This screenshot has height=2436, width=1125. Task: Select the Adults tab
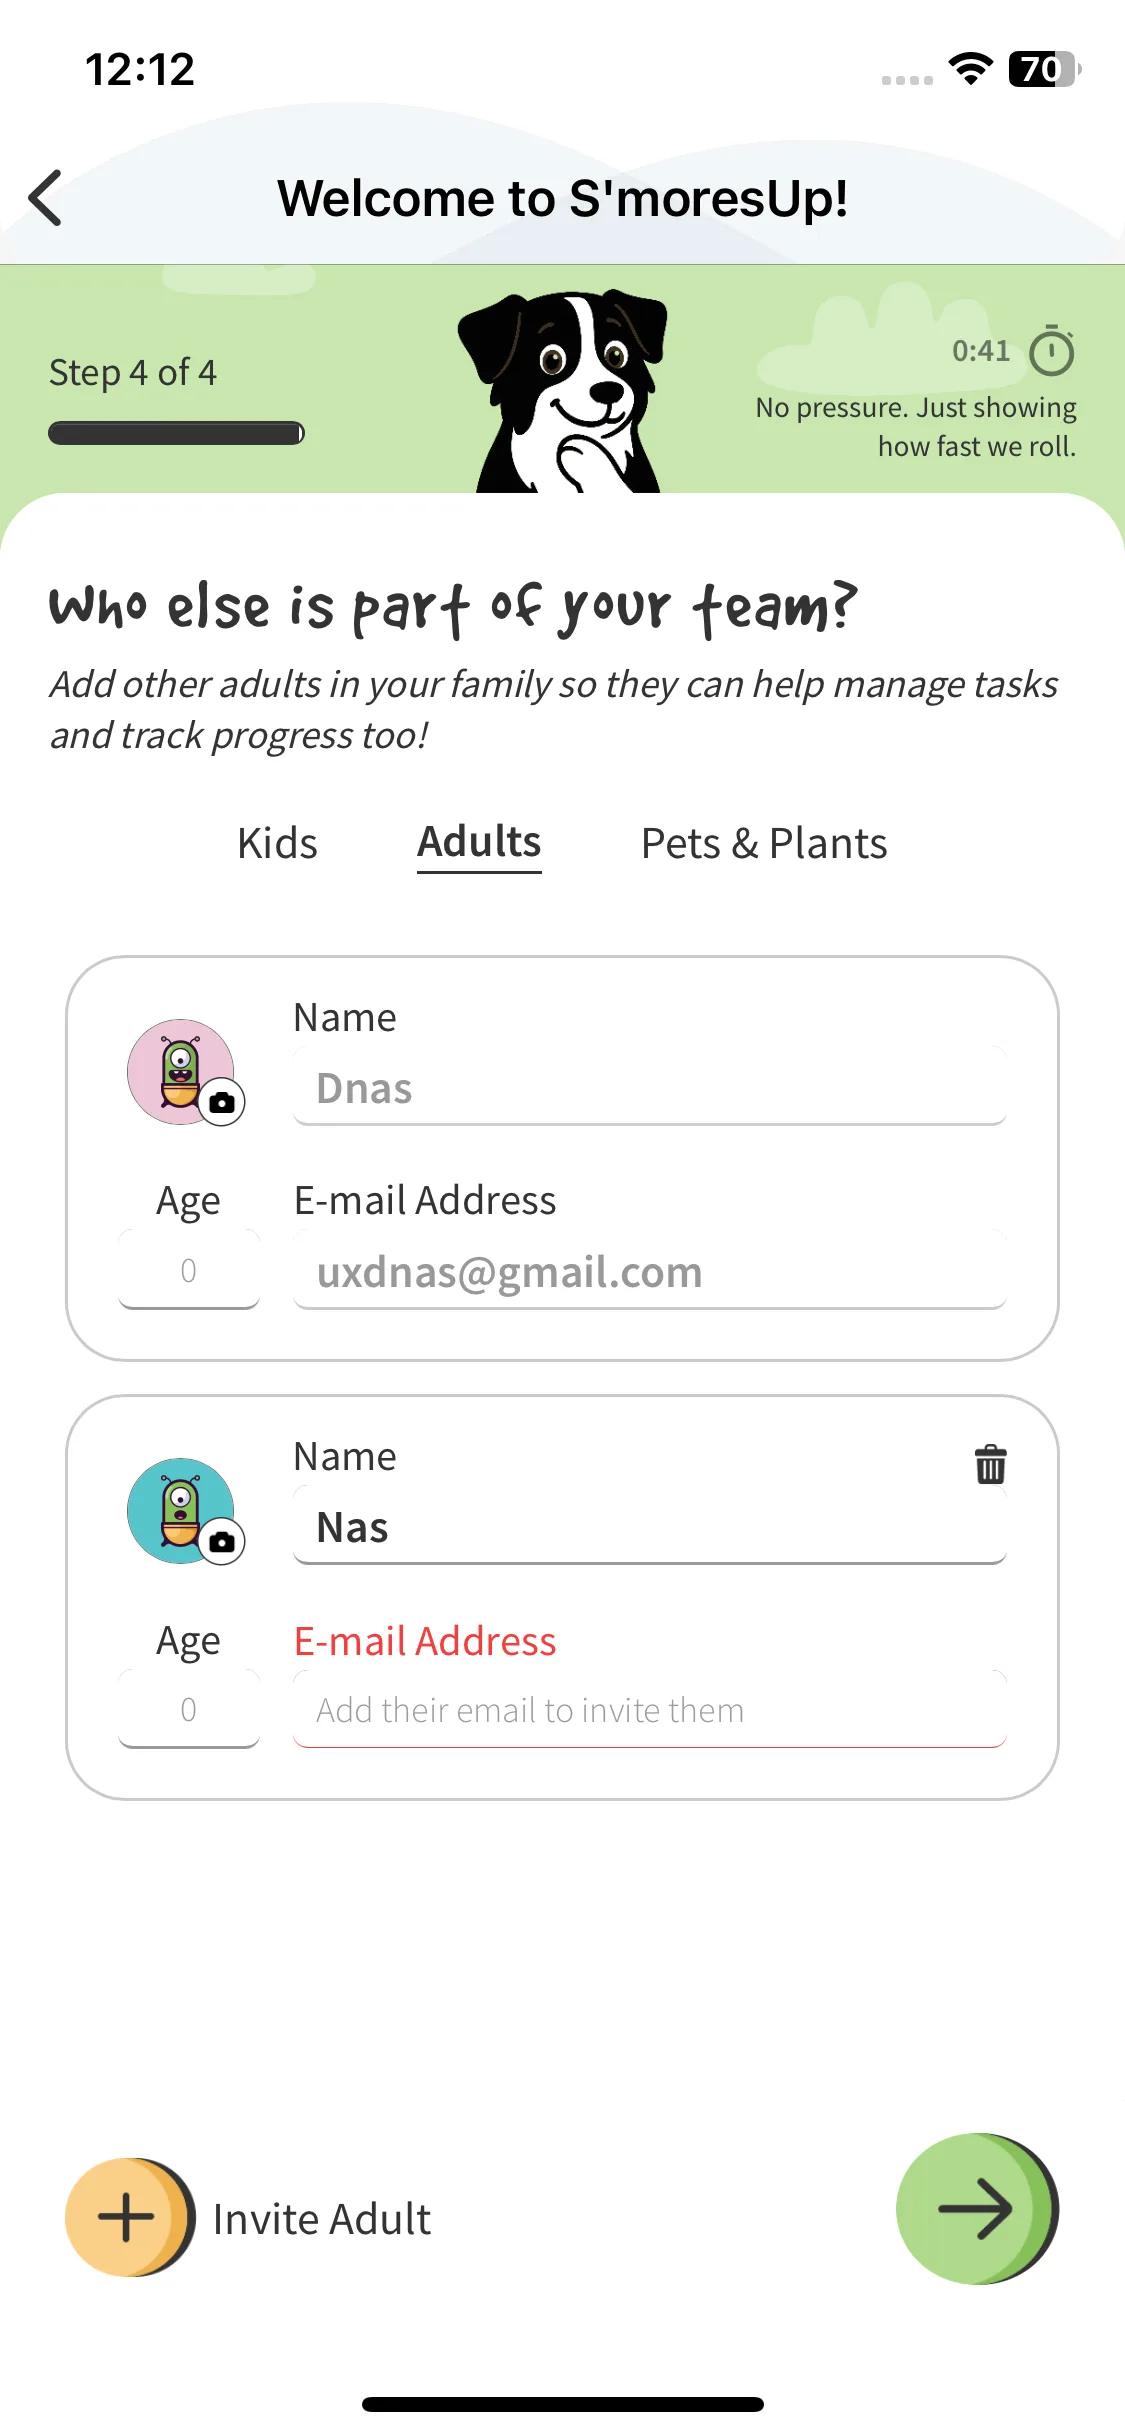point(479,842)
